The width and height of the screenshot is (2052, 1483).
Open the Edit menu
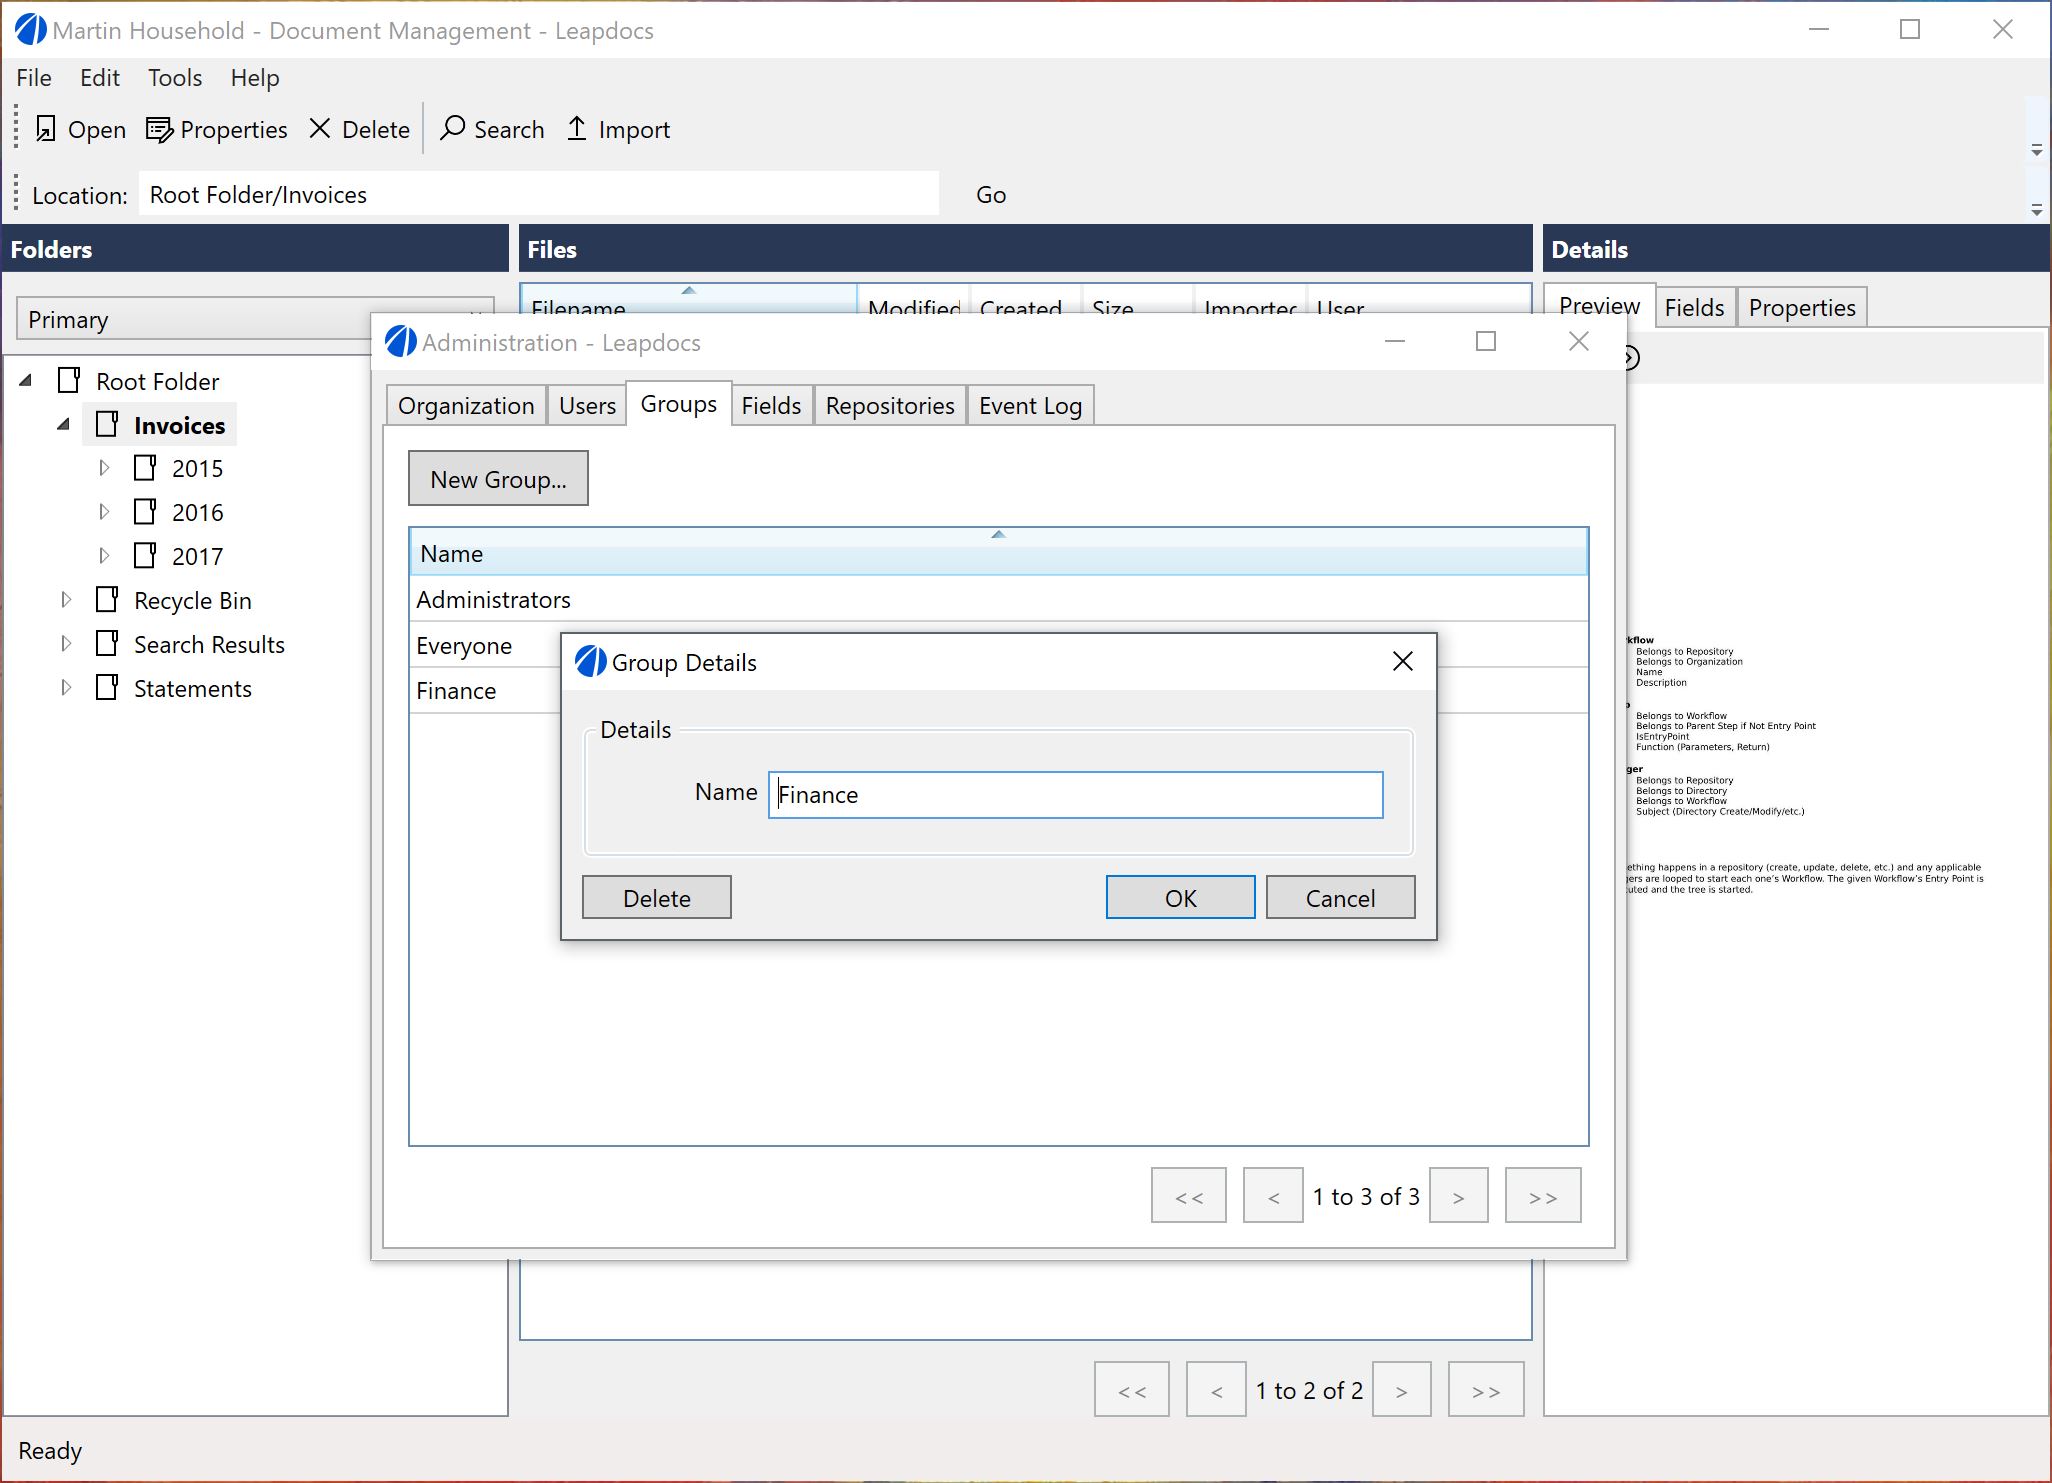100,78
